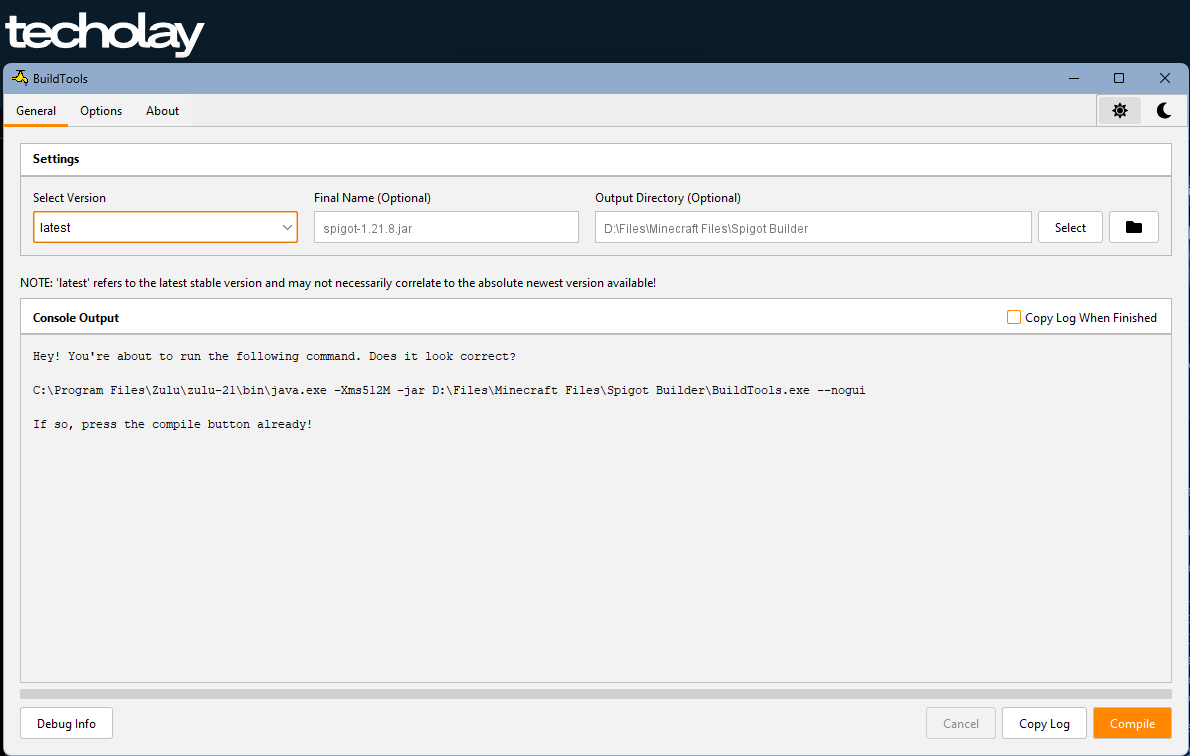This screenshot has width=1190, height=756.
Task: Open Debug Info
Action: click(66, 723)
